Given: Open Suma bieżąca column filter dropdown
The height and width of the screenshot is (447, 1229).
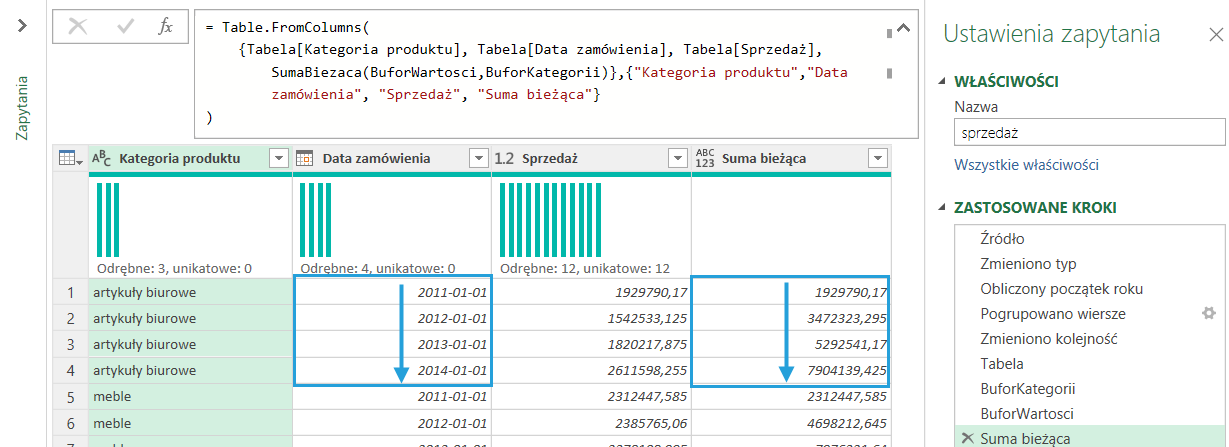Looking at the screenshot, I should [877, 158].
